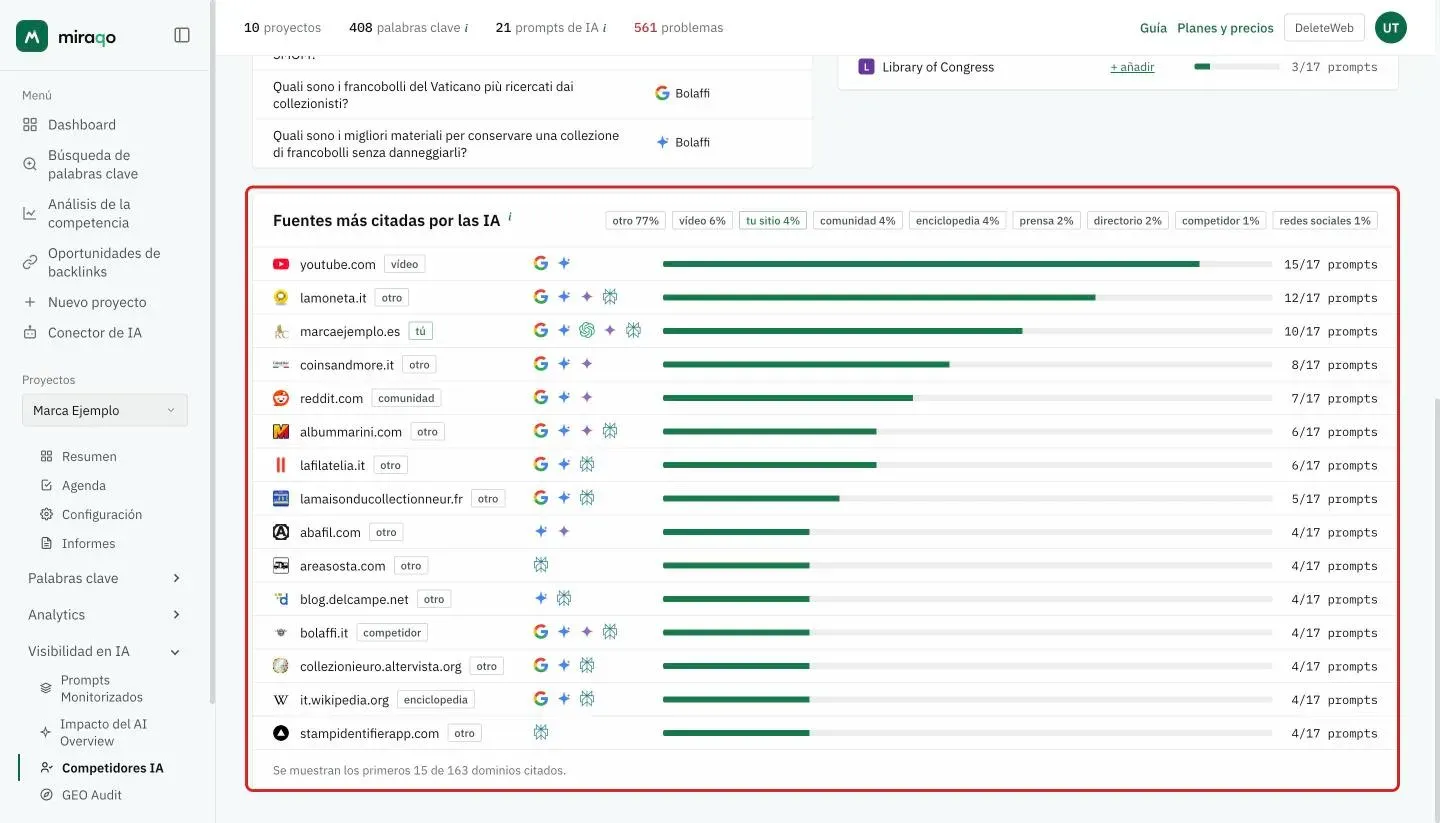Screen dimensions: 1440x823
Task: Click the 'vídeo 6%' category tag
Action: tap(702, 221)
